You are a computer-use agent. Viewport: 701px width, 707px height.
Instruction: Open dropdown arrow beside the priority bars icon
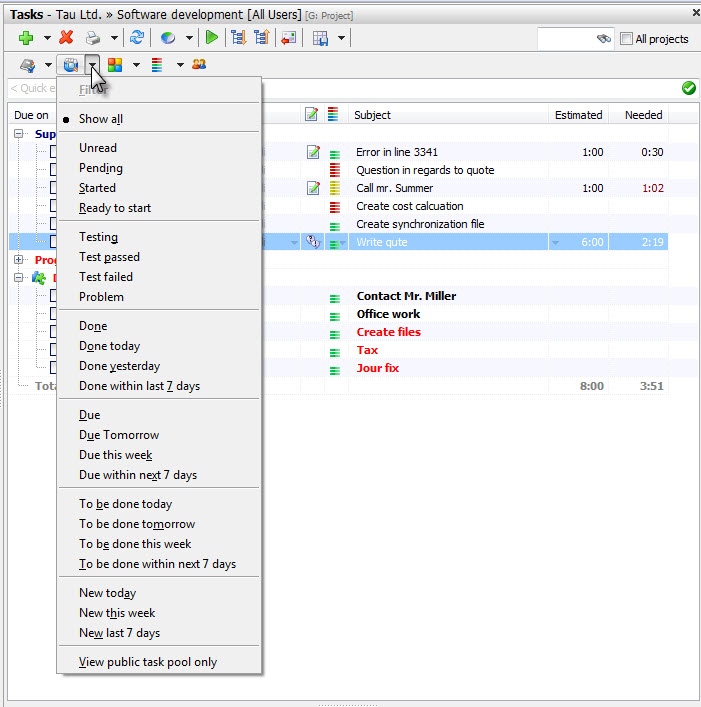[x=180, y=65]
